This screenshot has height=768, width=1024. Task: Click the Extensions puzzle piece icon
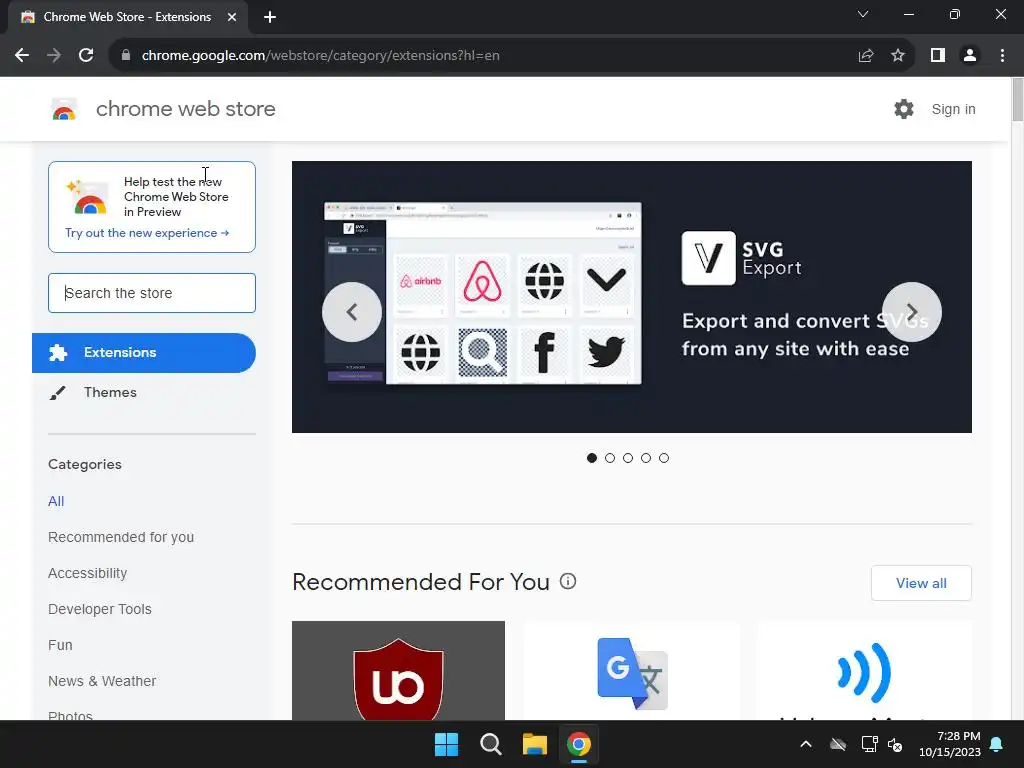(58, 353)
